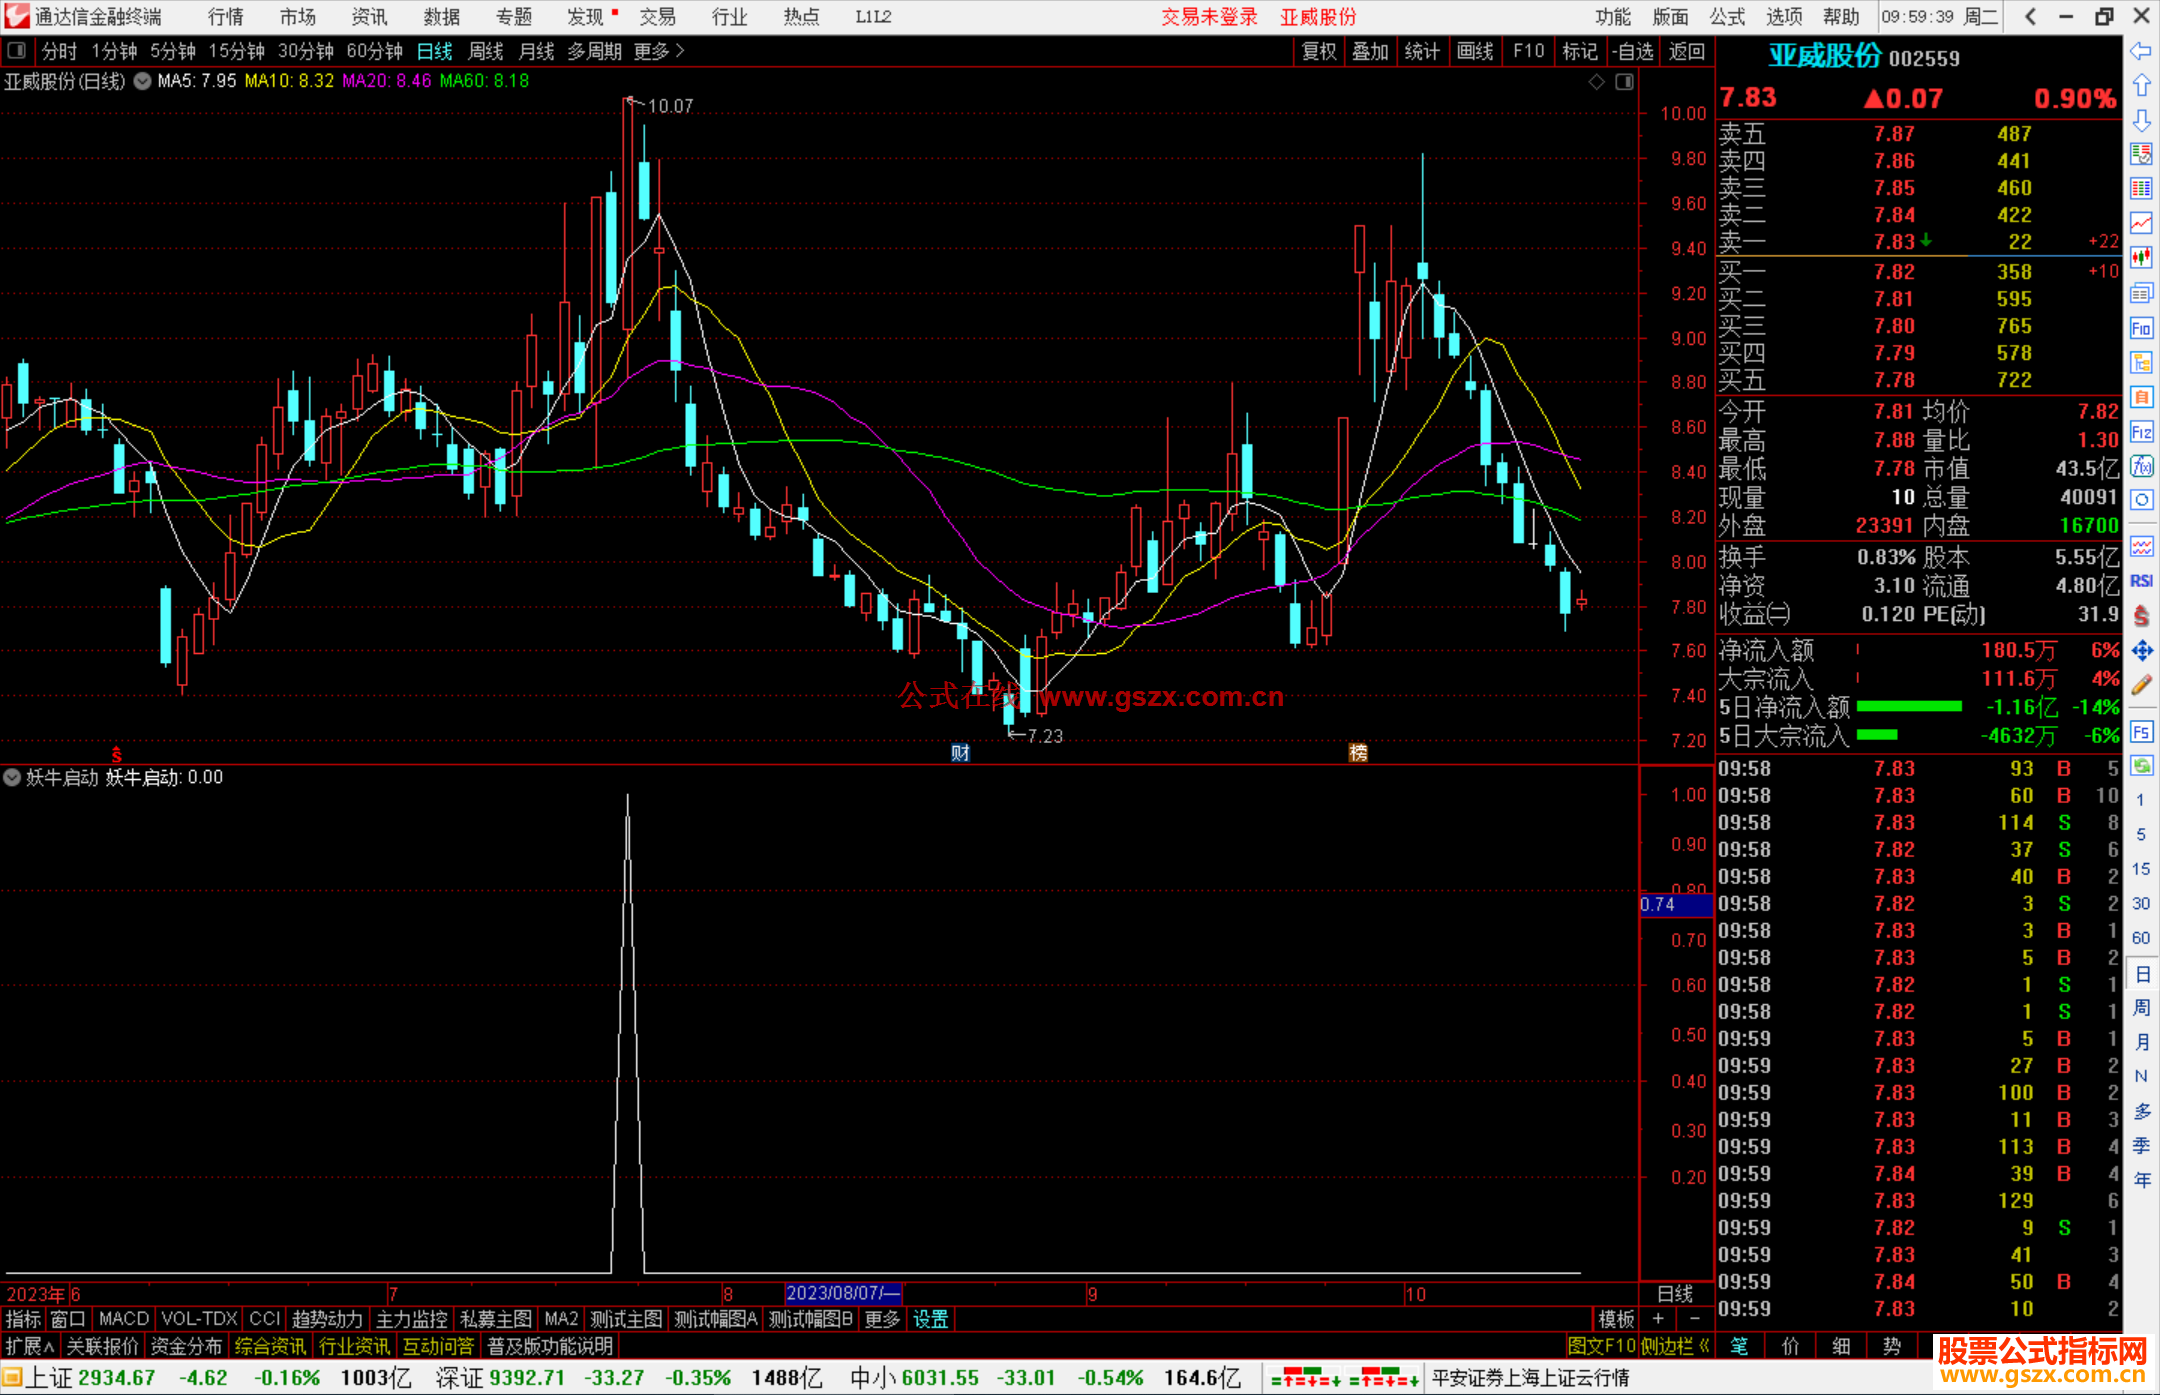Collapse the 侧边栏 sidebar button
2160x1395 pixels.
tap(1675, 1346)
